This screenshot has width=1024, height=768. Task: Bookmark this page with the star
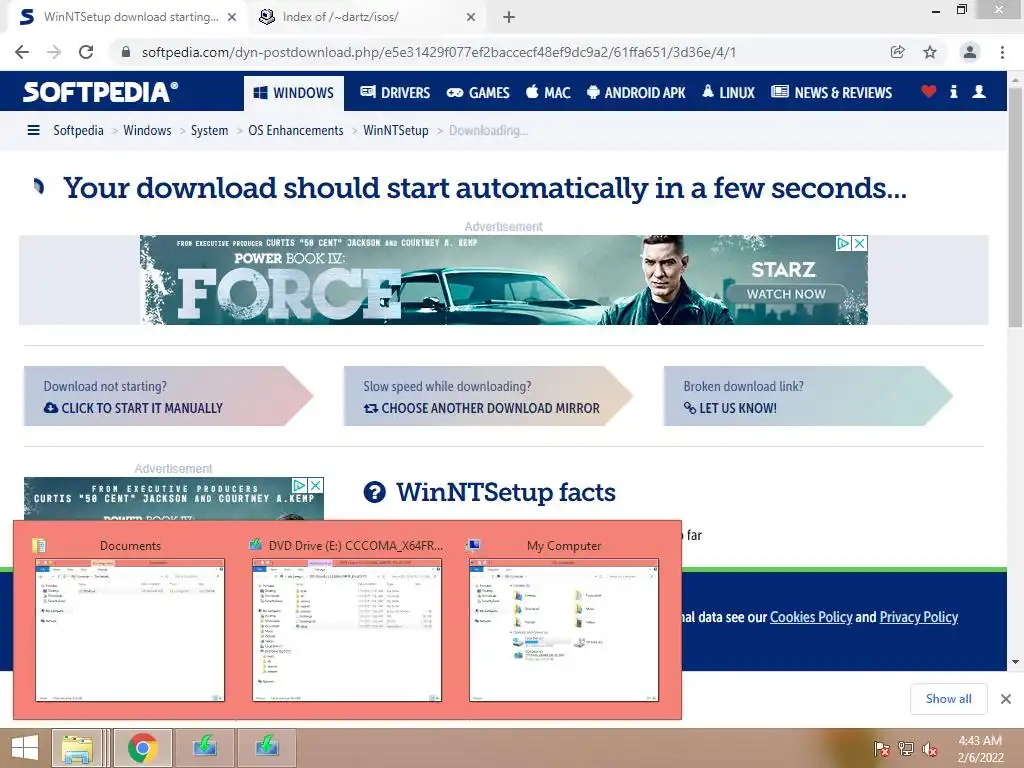pyautogui.click(x=930, y=52)
